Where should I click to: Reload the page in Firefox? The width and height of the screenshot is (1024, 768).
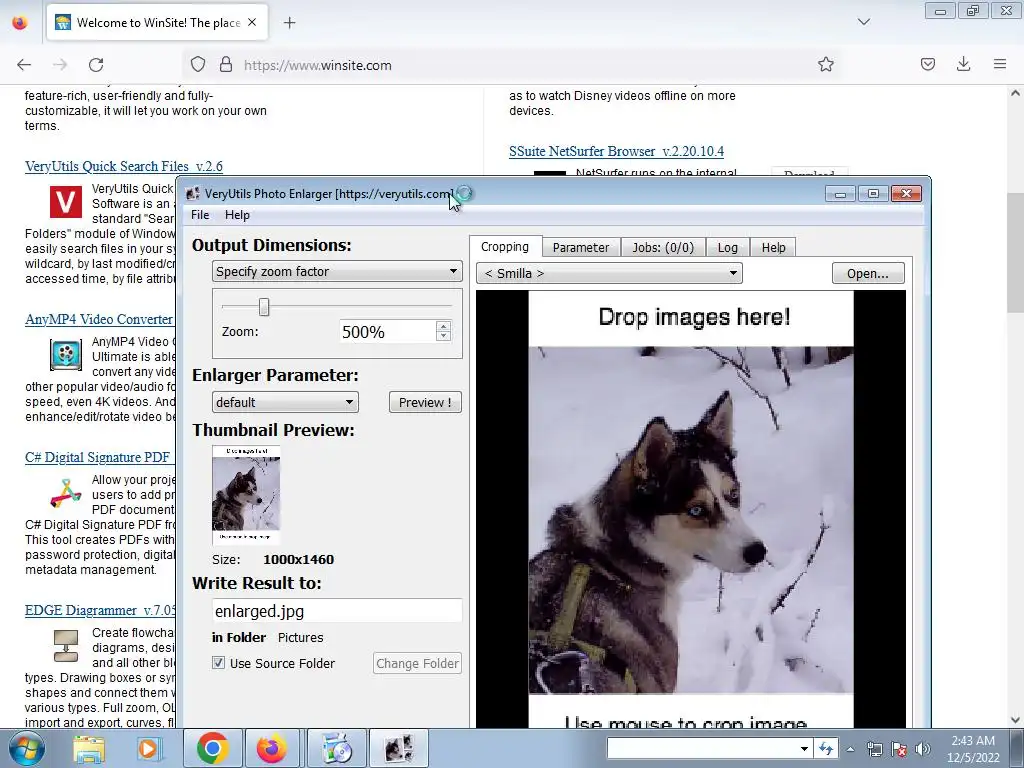click(96, 65)
